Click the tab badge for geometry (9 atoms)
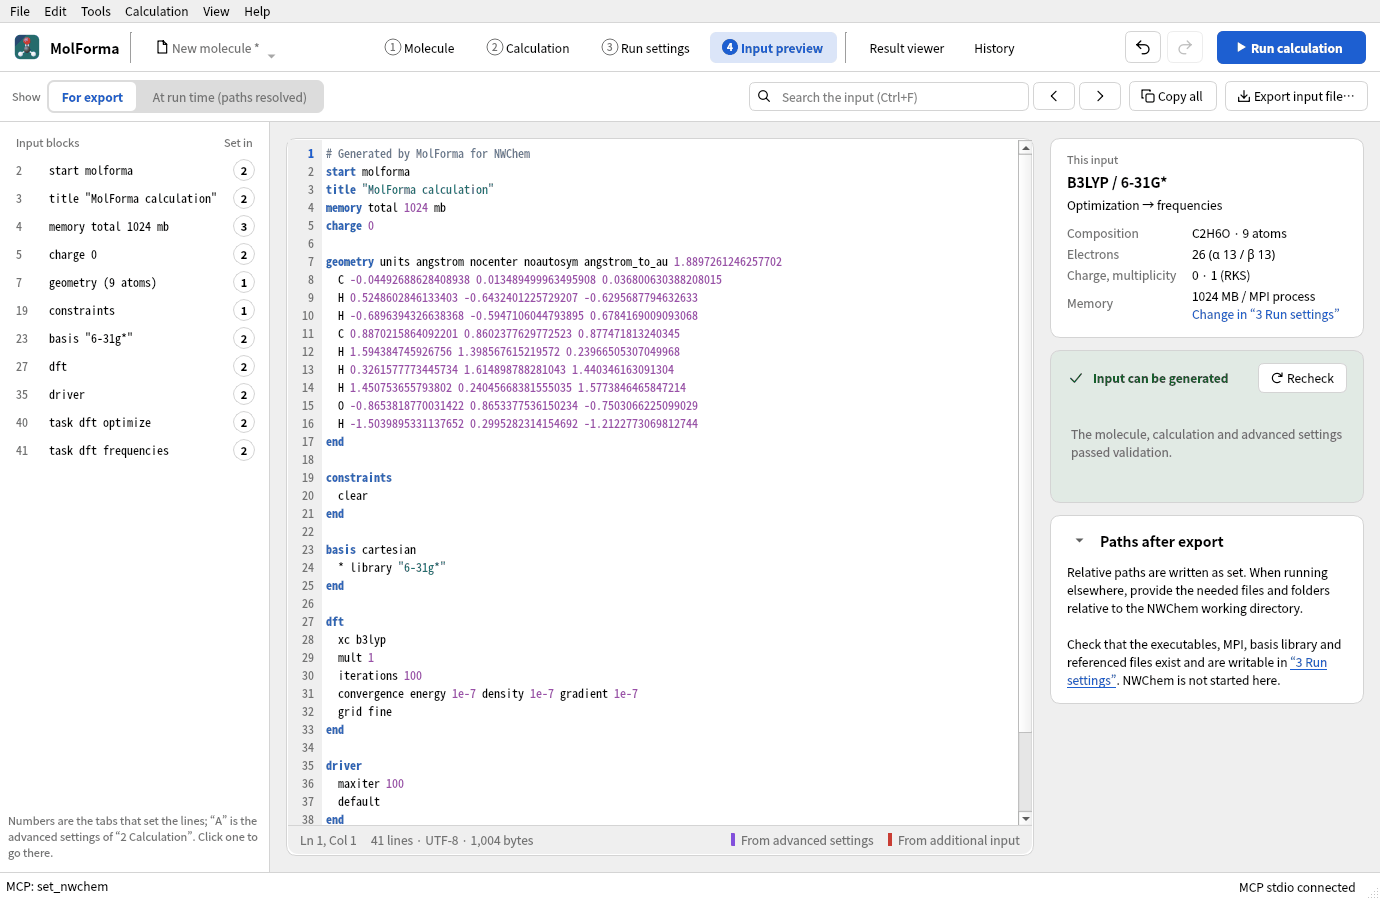This screenshot has height=900, width=1380. [x=243, y=283]
